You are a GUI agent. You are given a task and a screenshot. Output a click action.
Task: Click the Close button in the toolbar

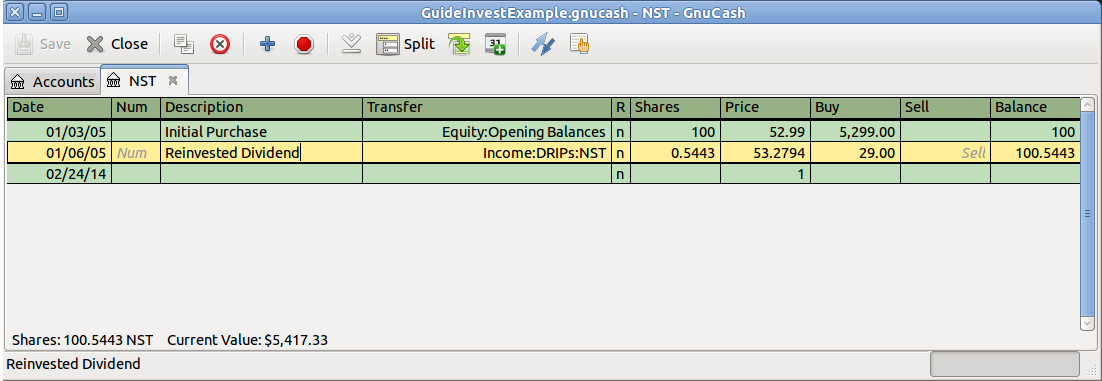117,44
